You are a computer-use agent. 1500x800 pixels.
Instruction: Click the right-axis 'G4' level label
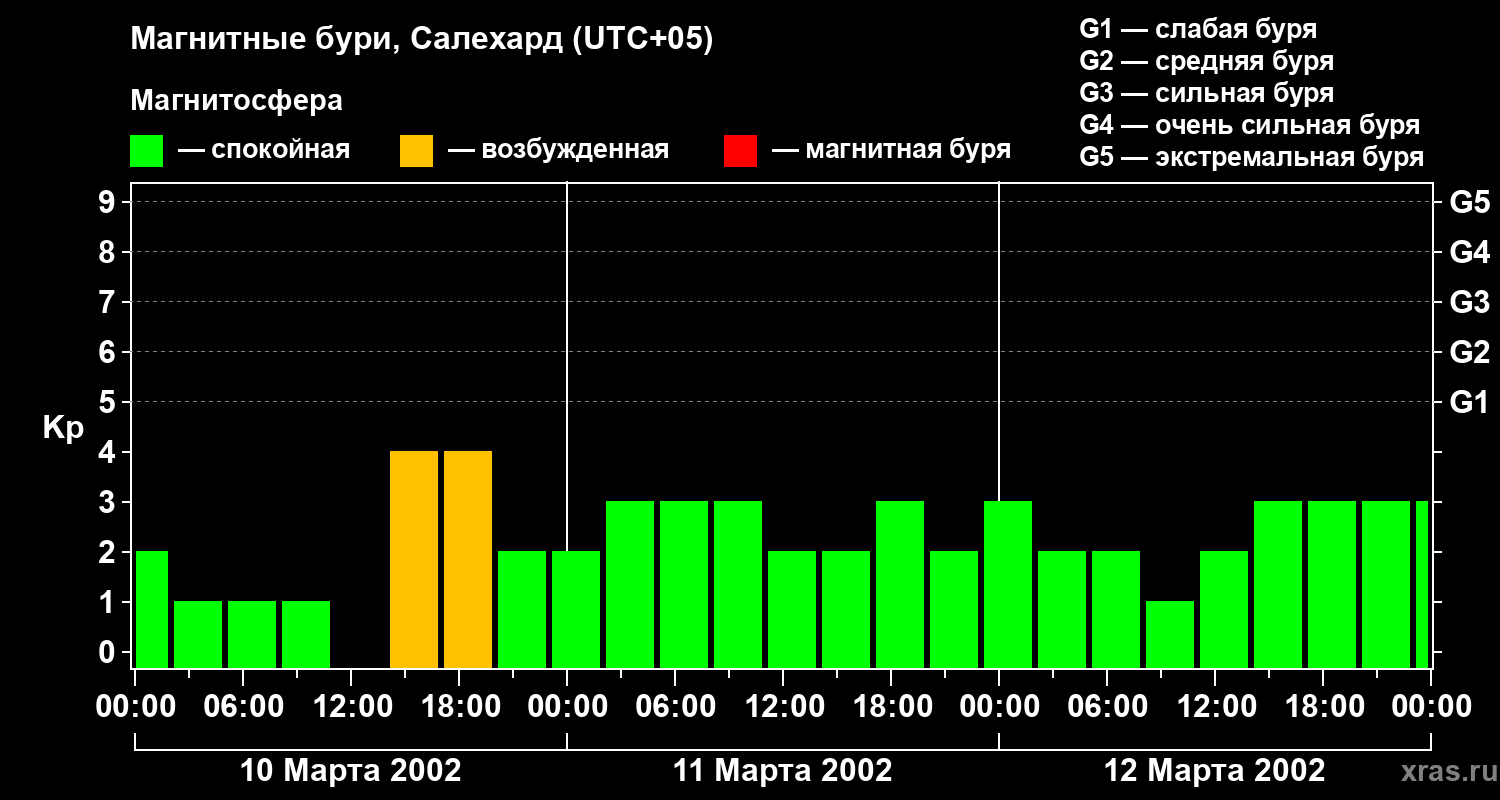point(1469,252)
